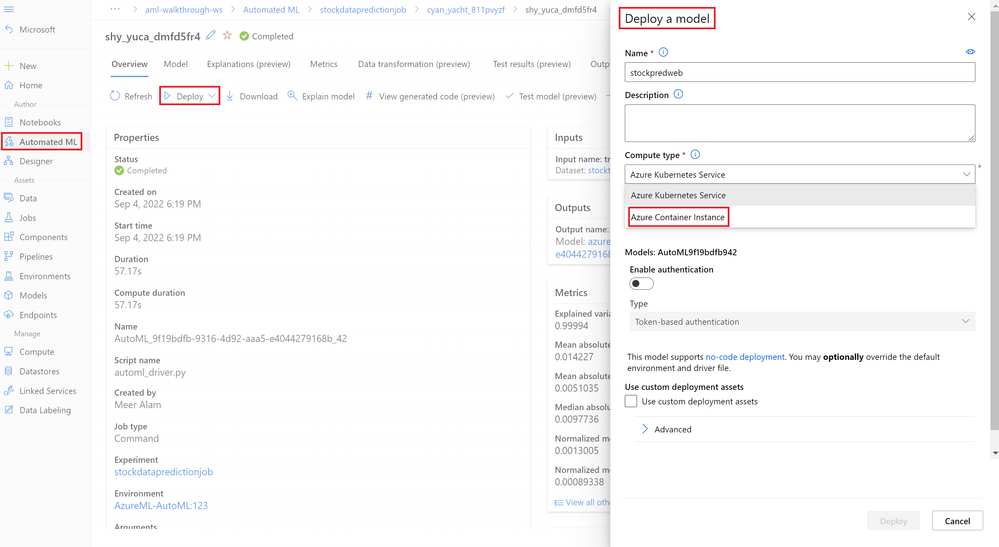The height and width of the screenshot is (547, 999).
Task: Switch to Data transformation (preview) tab
Action: tap(414, 64)
